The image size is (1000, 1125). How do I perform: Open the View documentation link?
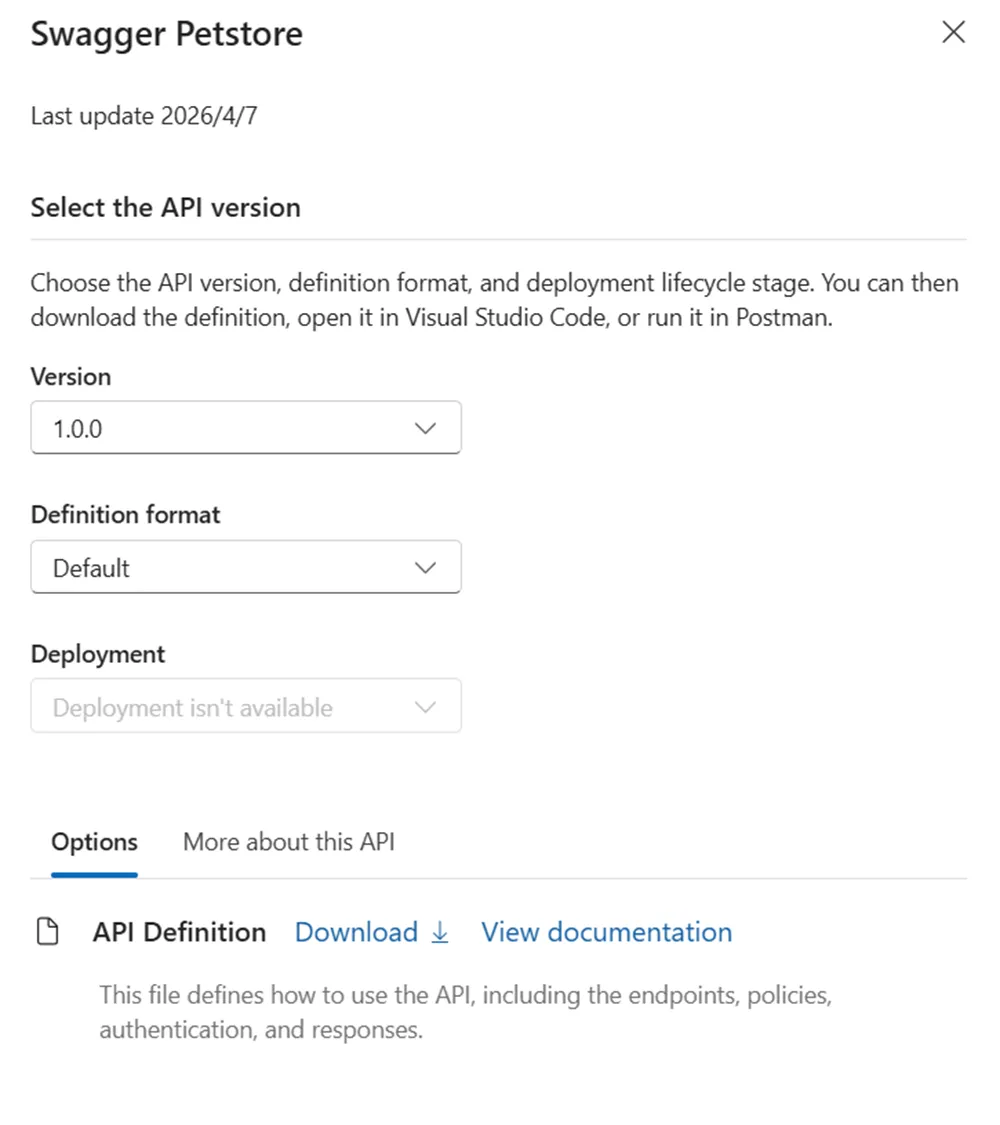606,932
